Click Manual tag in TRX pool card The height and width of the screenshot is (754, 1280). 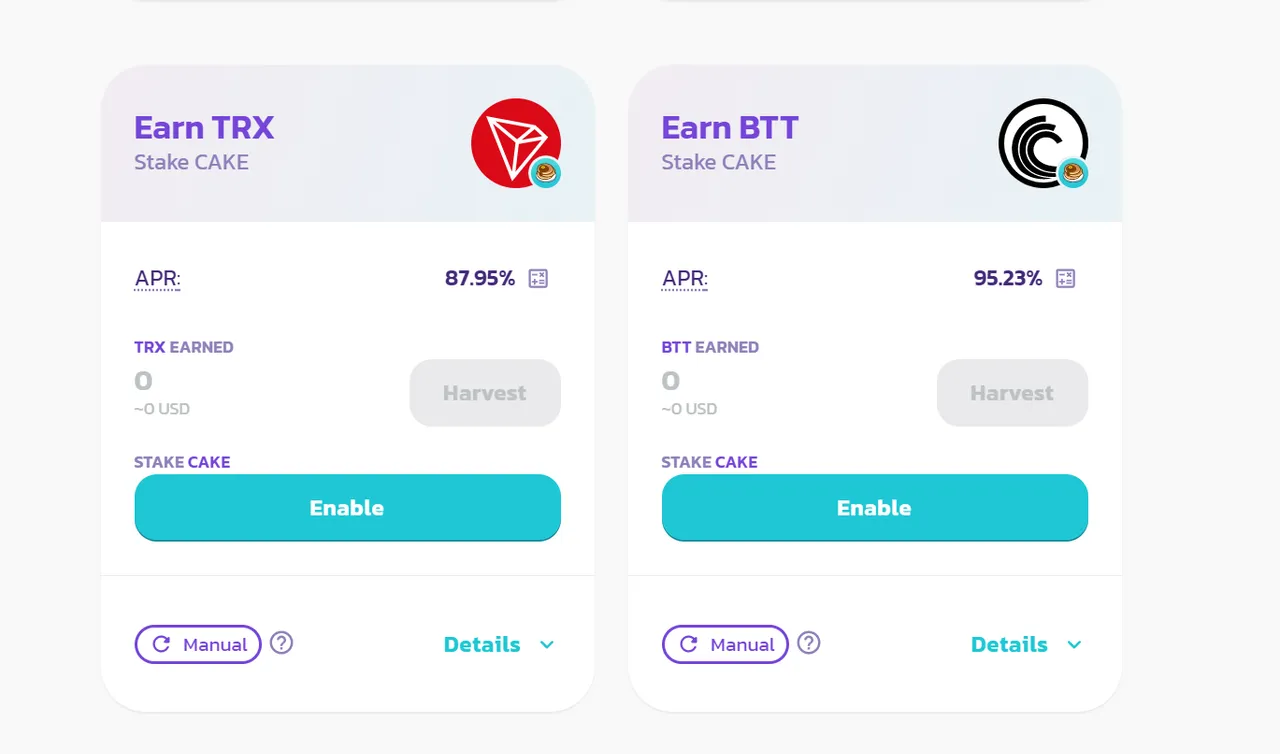pyautogui.click(x=198, y=645)
